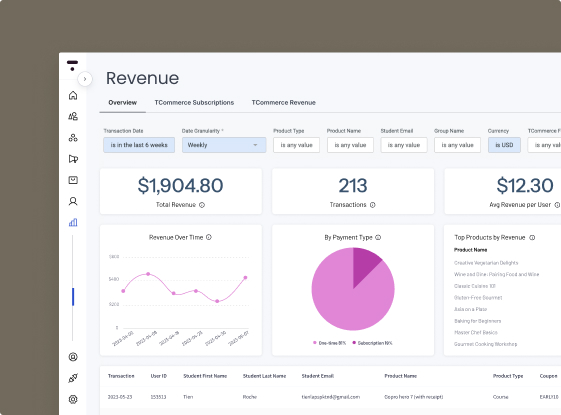Click the 213 Transactions value
This screenshot has width=561, height=415.
(x=353, y=185)
